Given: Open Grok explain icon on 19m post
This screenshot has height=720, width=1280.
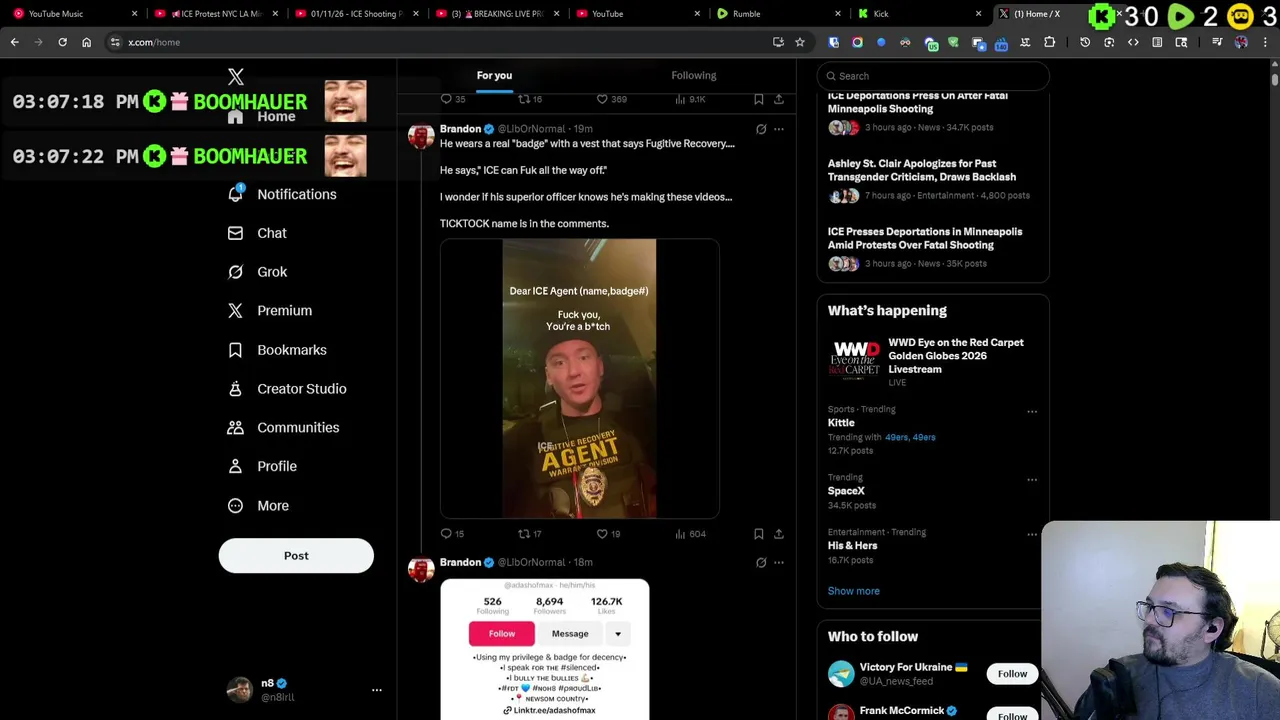Looking at the screenshot, I should point(761,129).
